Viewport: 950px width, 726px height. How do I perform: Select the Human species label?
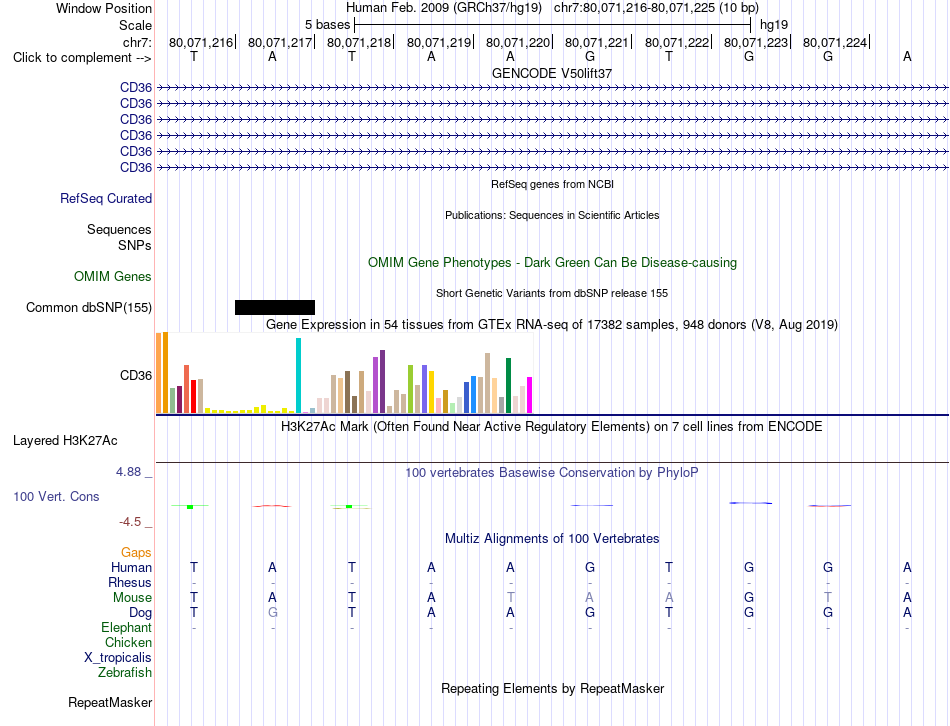[131, 567]
